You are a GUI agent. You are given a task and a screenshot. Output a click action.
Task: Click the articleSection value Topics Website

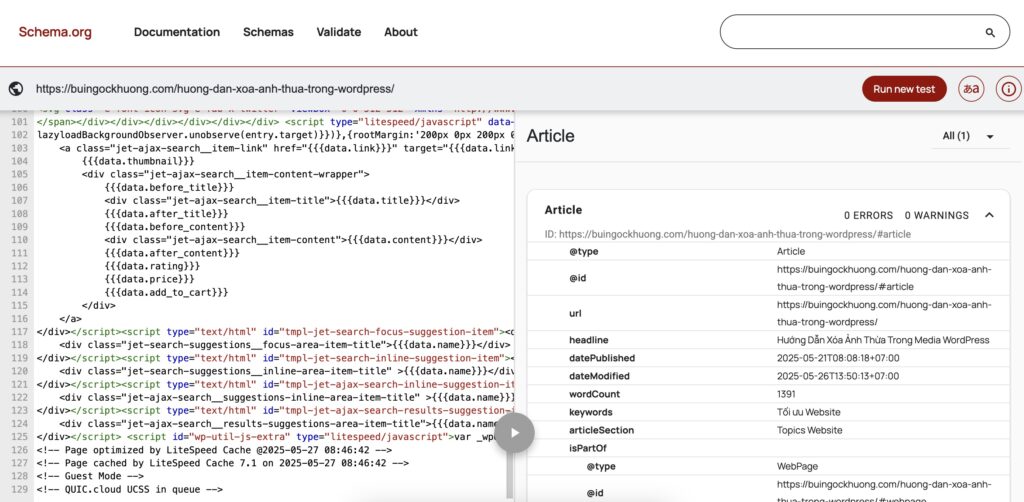(809, 430)
